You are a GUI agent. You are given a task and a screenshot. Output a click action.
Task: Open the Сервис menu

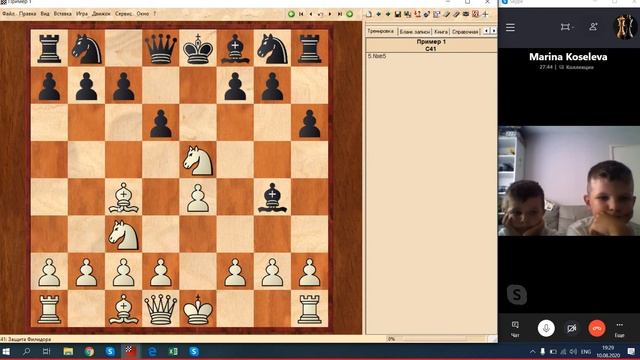pos(123,14)
